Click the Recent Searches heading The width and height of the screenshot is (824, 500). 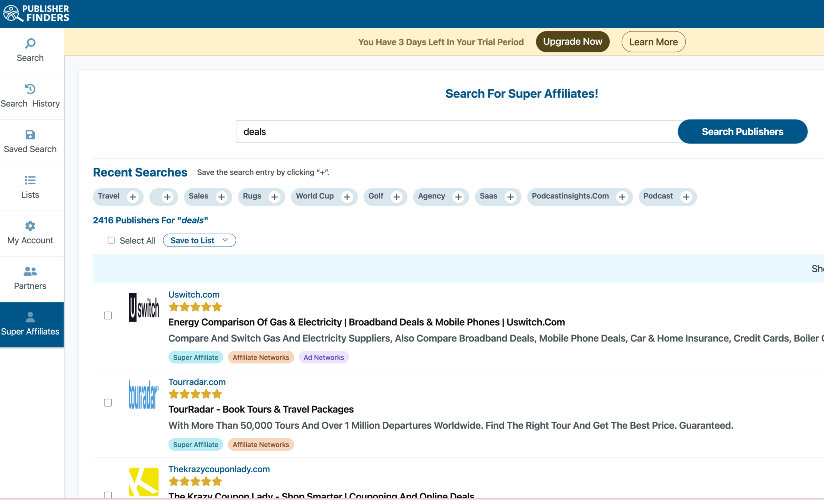pos(140,172)
